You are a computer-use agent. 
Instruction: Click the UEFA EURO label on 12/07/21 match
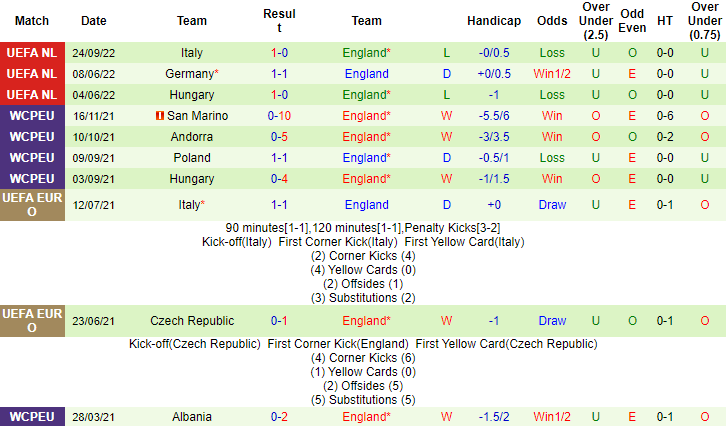point(32,204)
